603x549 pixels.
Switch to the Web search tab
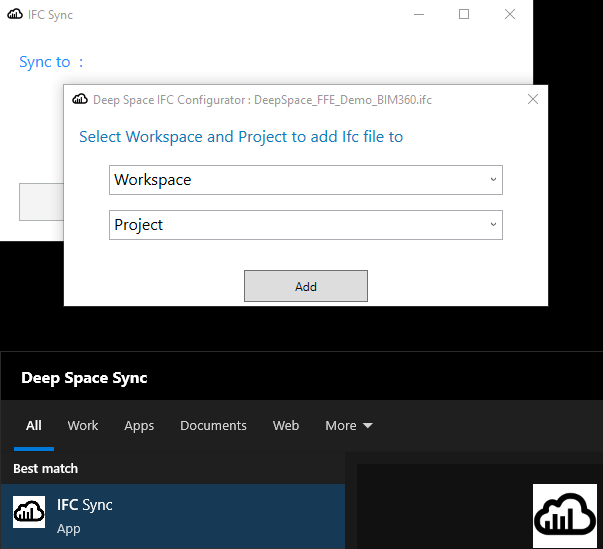coord(286,426)
